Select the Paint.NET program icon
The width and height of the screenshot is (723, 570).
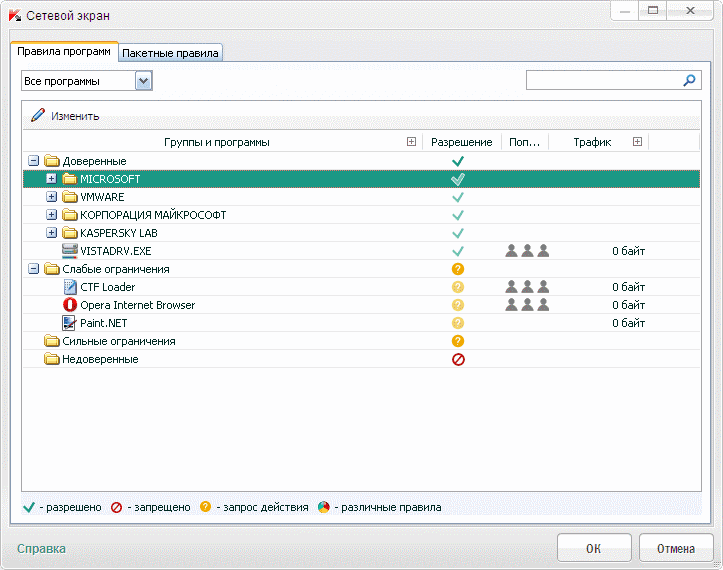click(70, 323)
